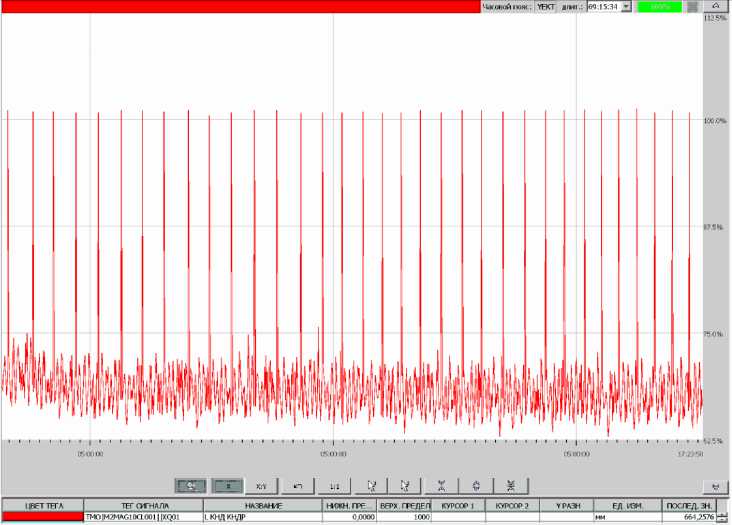Collapse the top panel with up arrow
732x525 pixels.
click(716, 6)
